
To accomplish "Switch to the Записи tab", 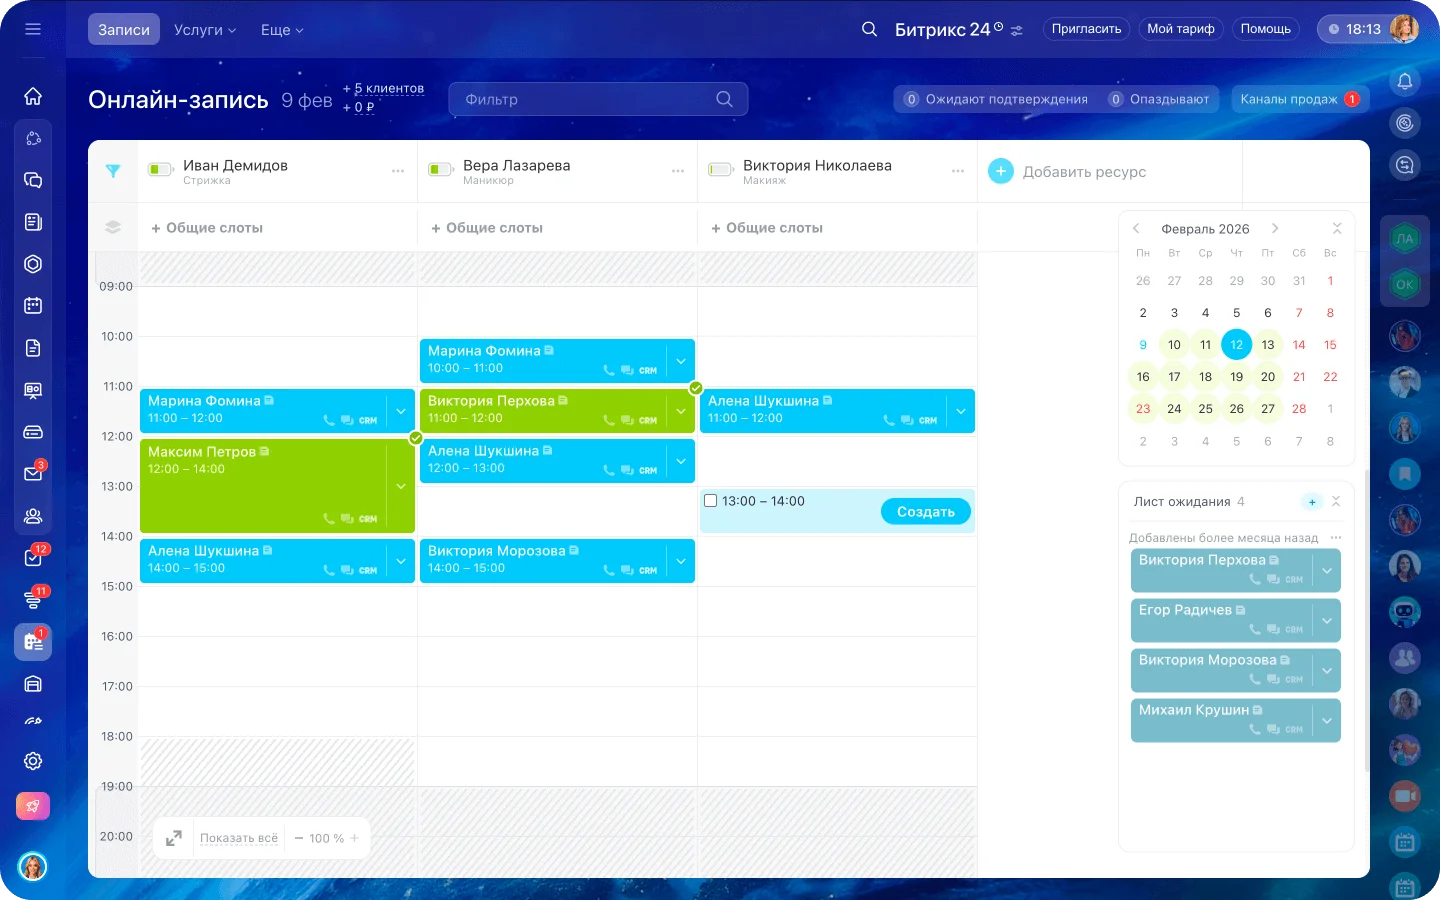I will (x=124, y=30).
